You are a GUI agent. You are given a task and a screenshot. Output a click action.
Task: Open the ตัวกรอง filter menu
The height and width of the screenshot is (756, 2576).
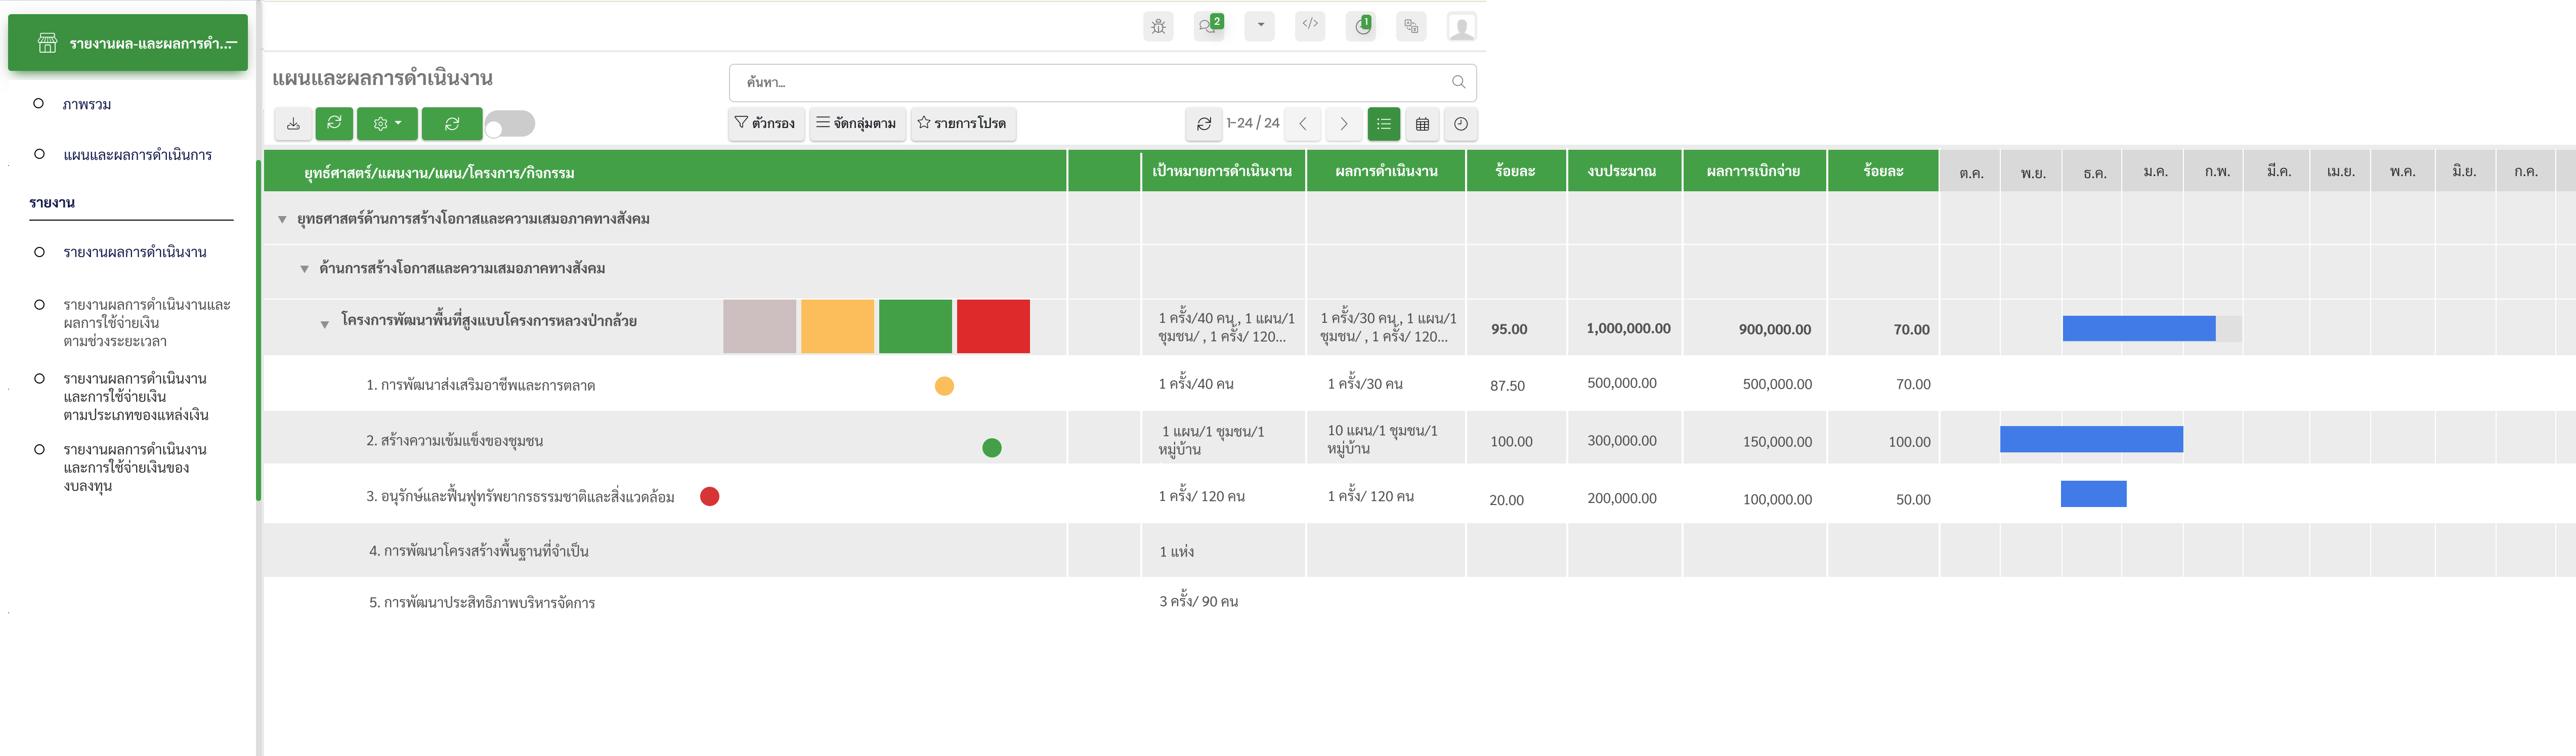765,123
